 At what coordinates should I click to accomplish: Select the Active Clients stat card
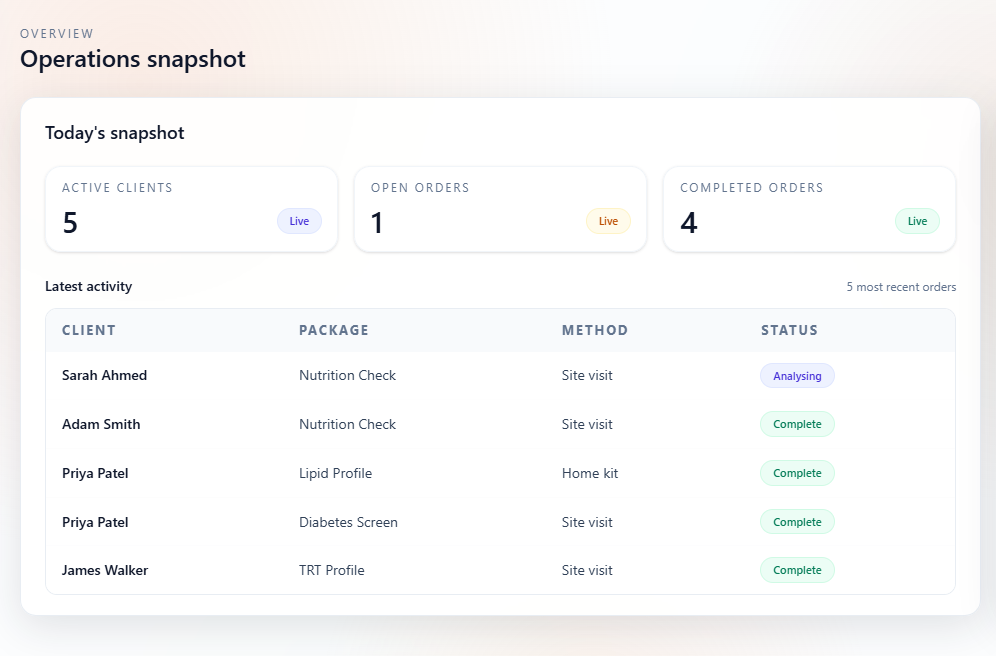(x=191, y=208)
